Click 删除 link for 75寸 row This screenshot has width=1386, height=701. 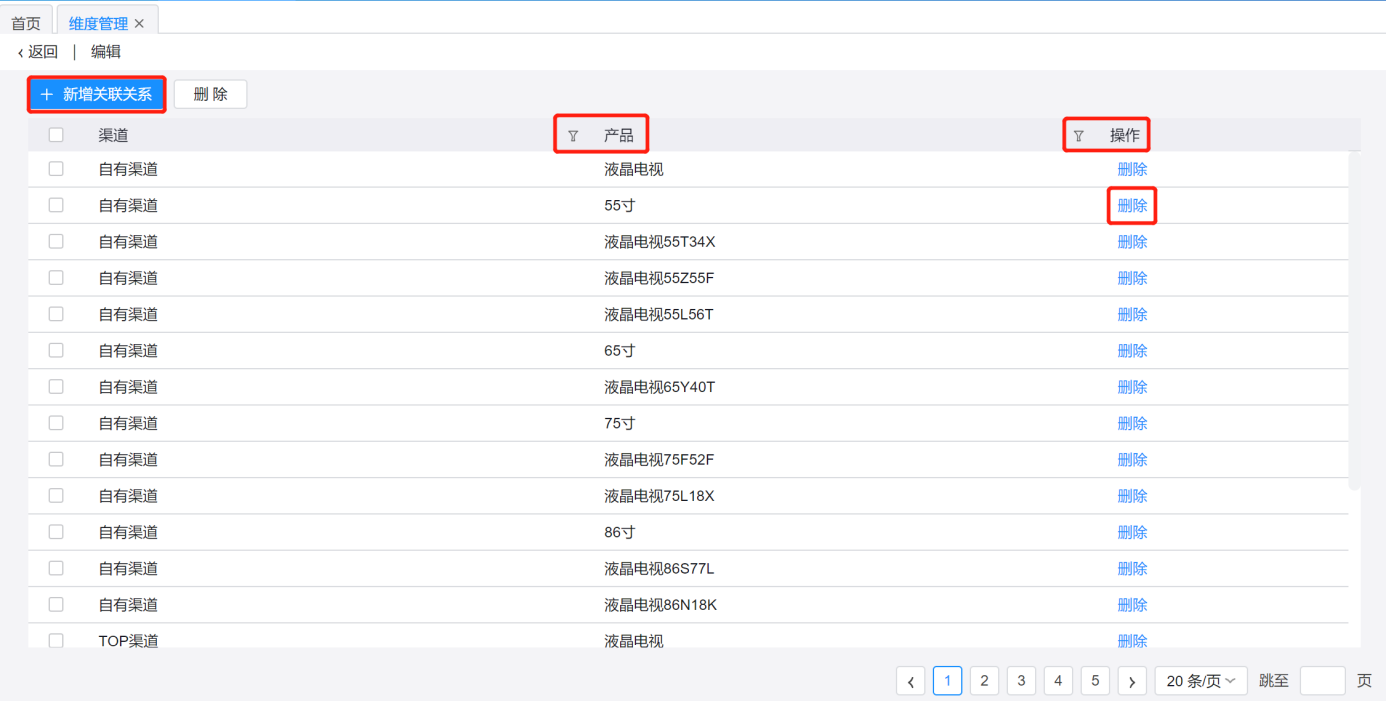(1132, 423)
